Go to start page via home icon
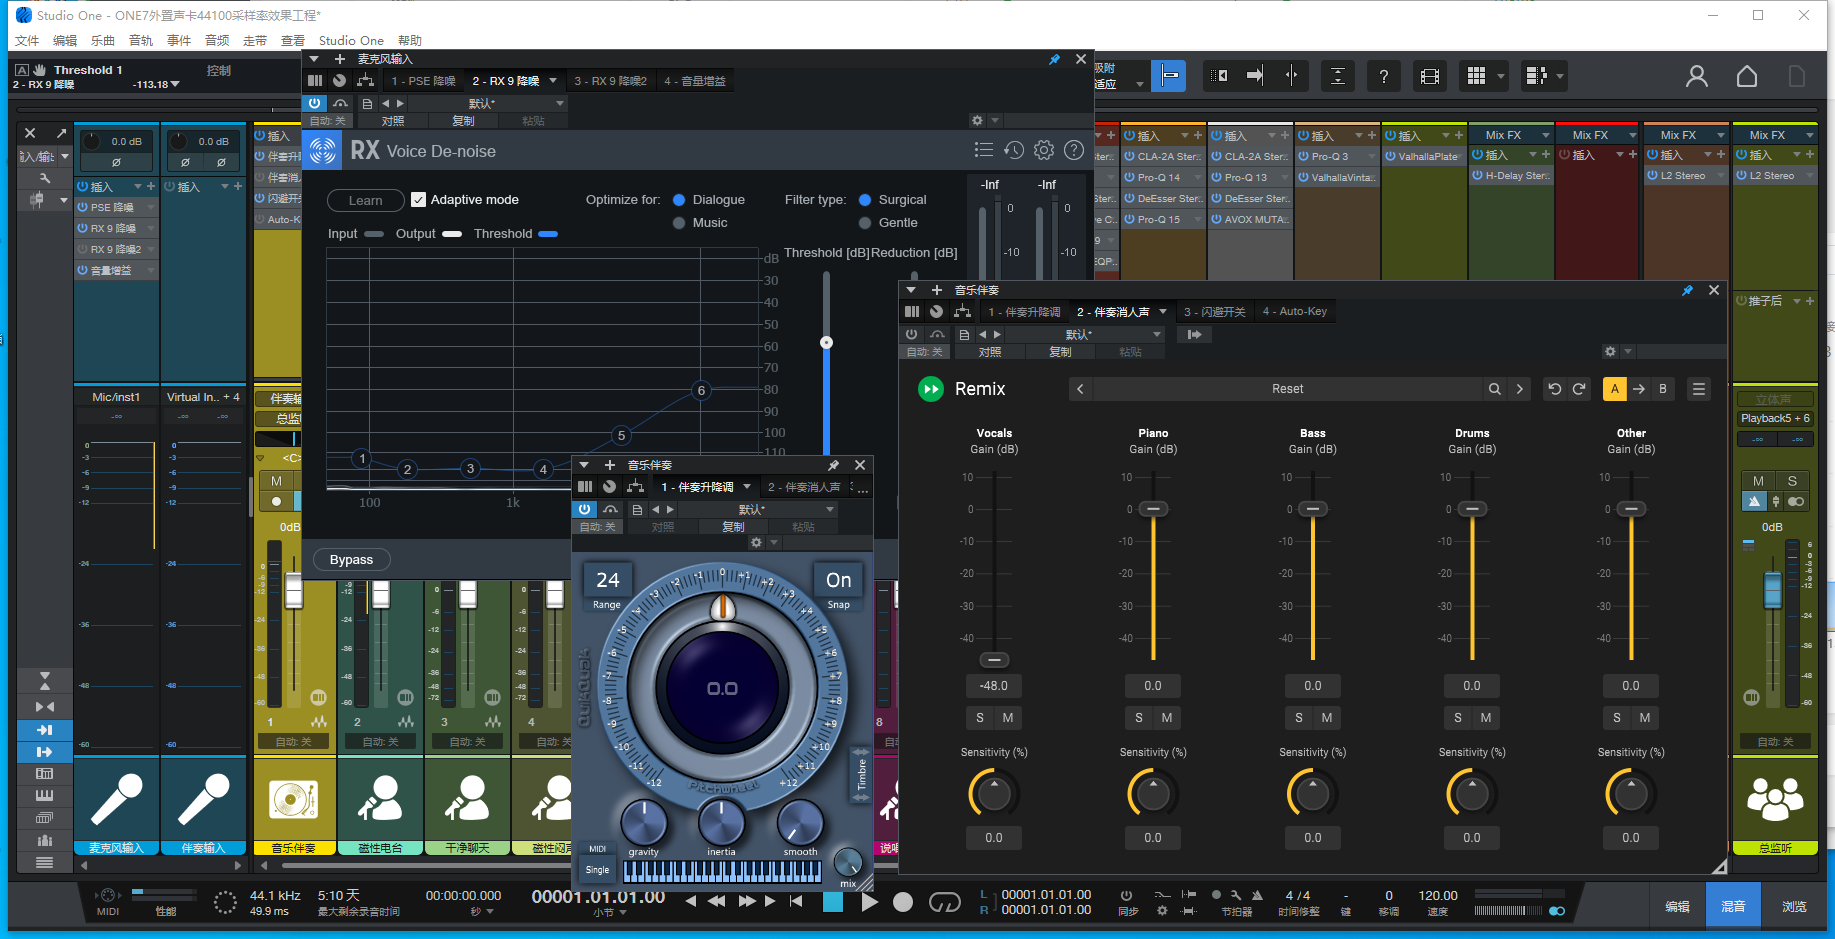The height and width of the screenshot is (939, 1835). click(1747, 76)
